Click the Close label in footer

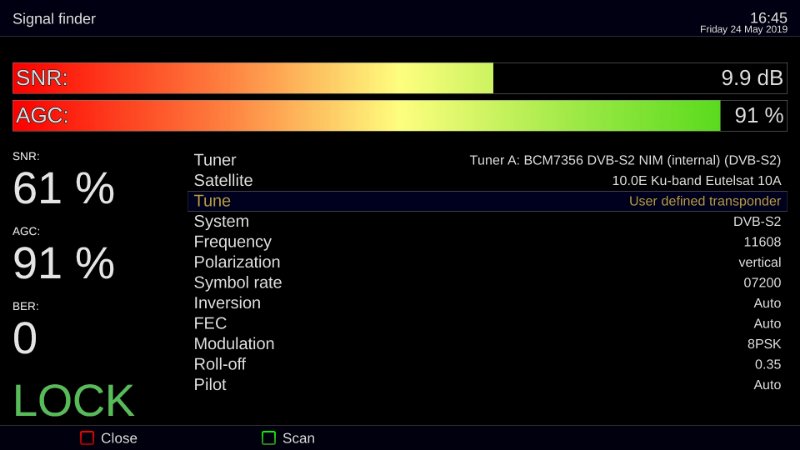(119, 438)
